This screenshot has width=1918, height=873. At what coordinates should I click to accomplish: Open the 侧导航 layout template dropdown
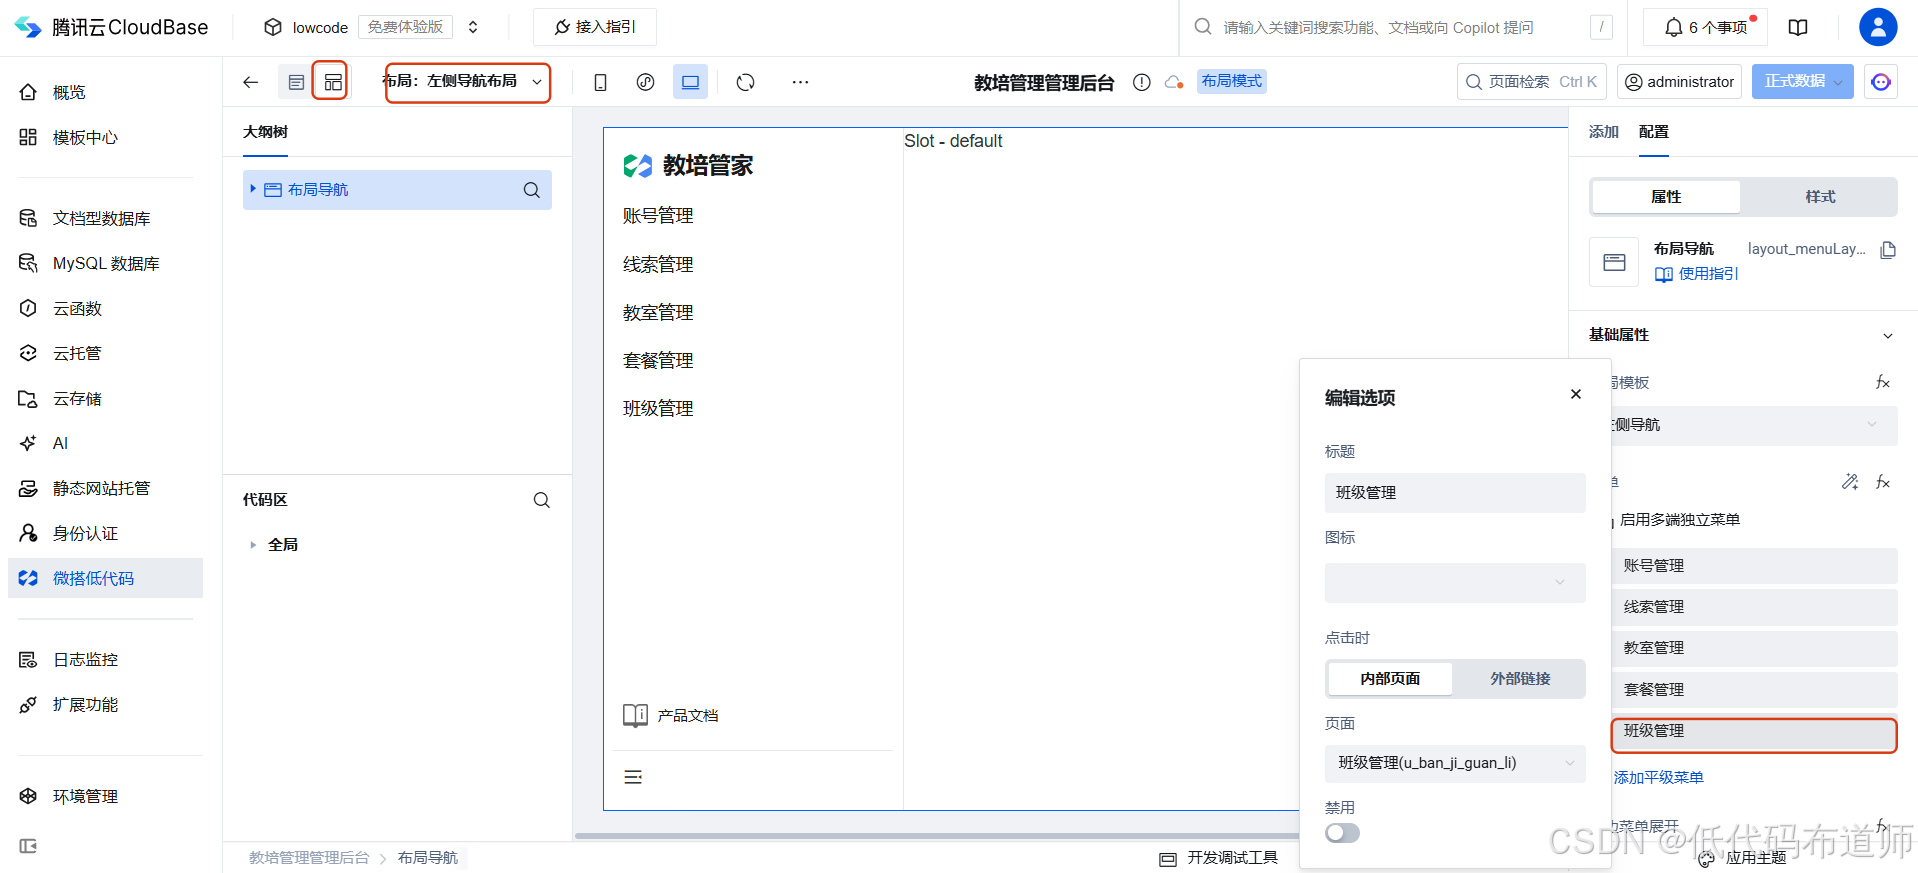tap(1752, 425)
